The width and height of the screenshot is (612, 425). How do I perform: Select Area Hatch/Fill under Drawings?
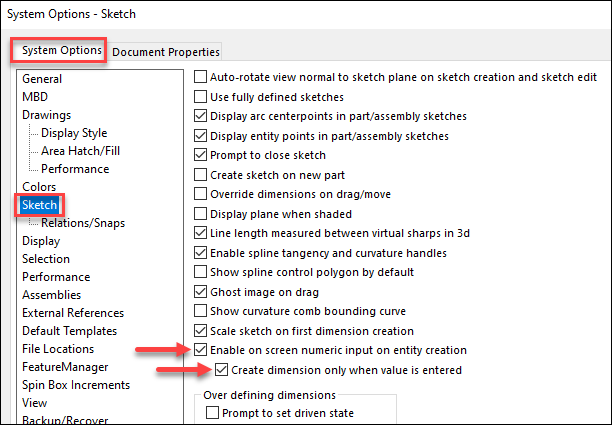(80, 151)
